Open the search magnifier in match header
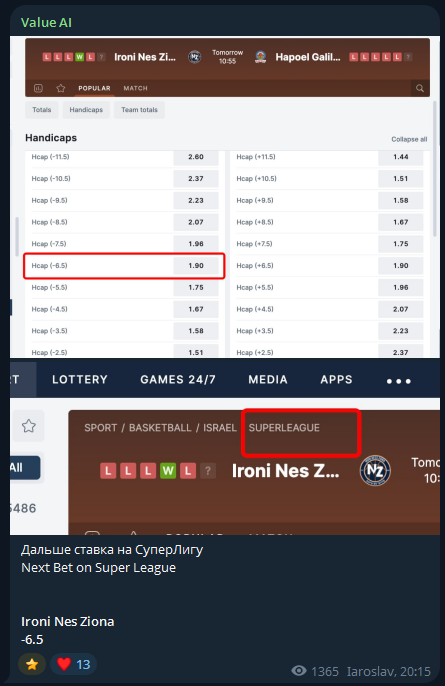 click(420, 88)
